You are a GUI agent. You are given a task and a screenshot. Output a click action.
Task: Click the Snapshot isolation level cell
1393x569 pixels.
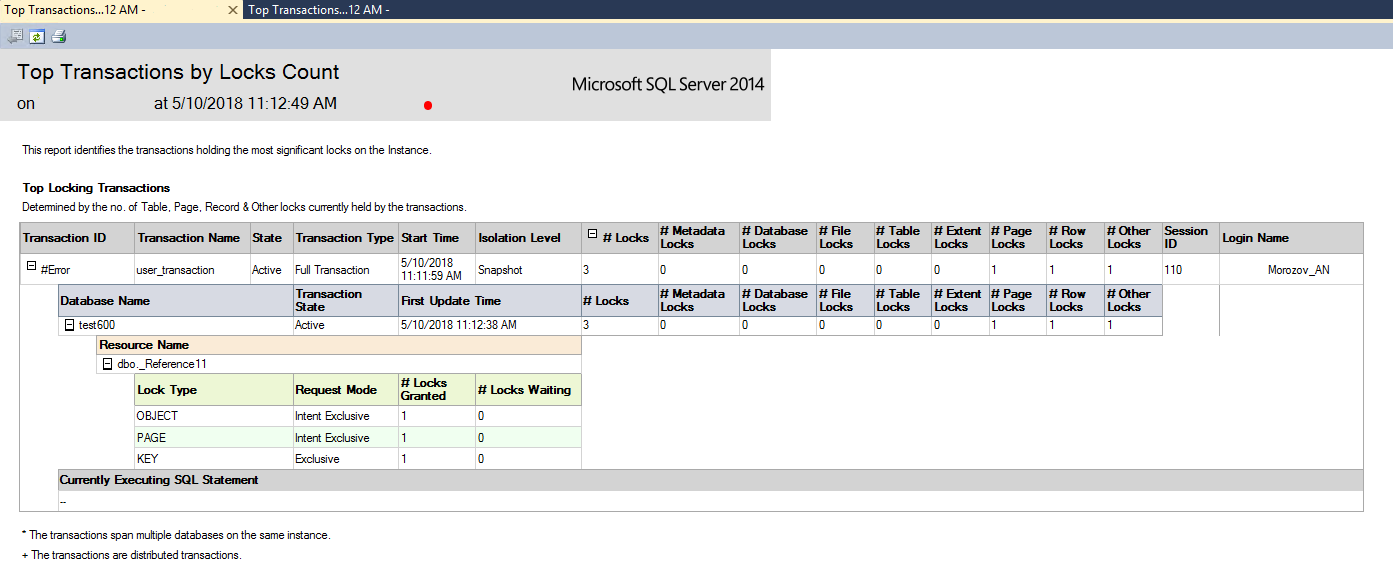click(x=501, y=270)
